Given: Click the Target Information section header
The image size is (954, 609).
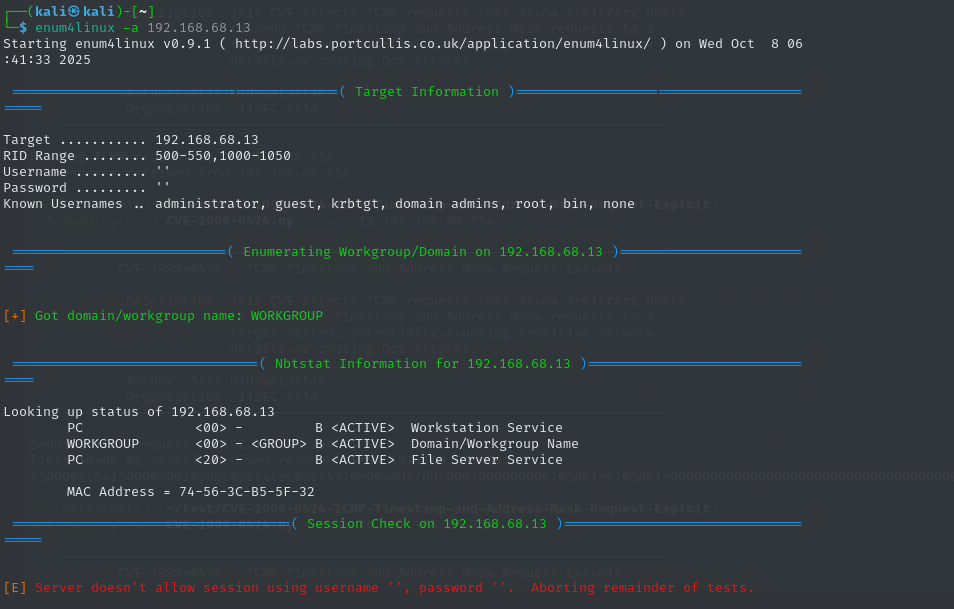Looking at the screenshot, I should (x=427, y=92).
